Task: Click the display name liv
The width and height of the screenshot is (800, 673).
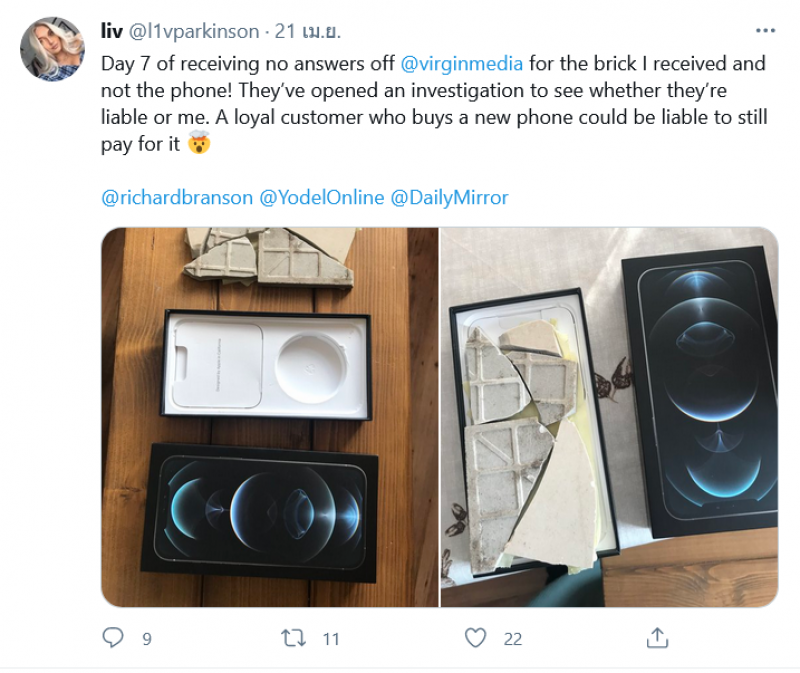Action: click(112, 31)
